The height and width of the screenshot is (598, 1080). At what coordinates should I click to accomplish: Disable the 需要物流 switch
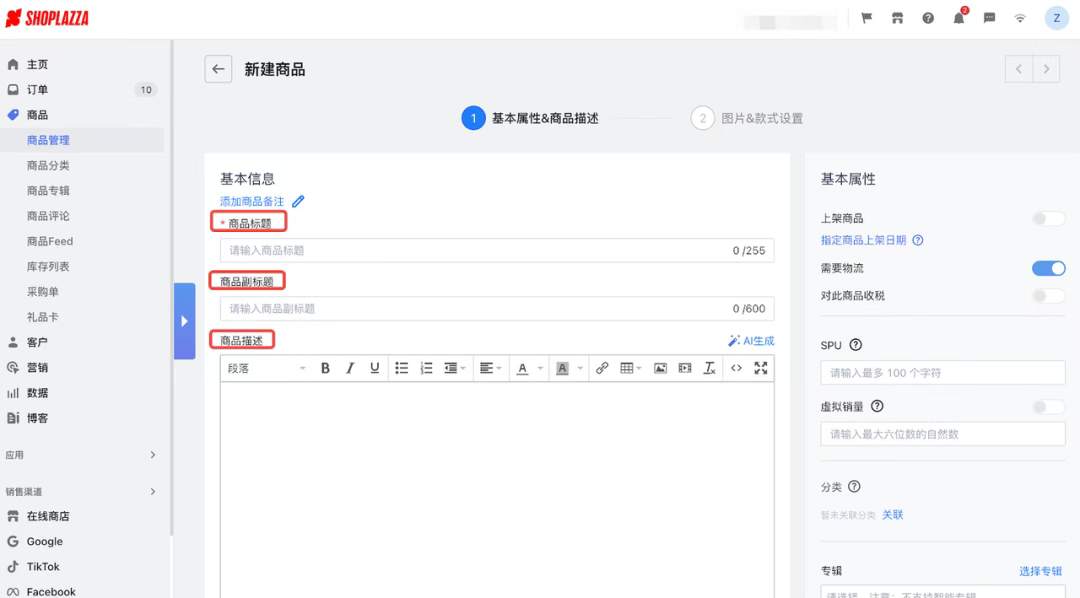(x=1047, y=268)
